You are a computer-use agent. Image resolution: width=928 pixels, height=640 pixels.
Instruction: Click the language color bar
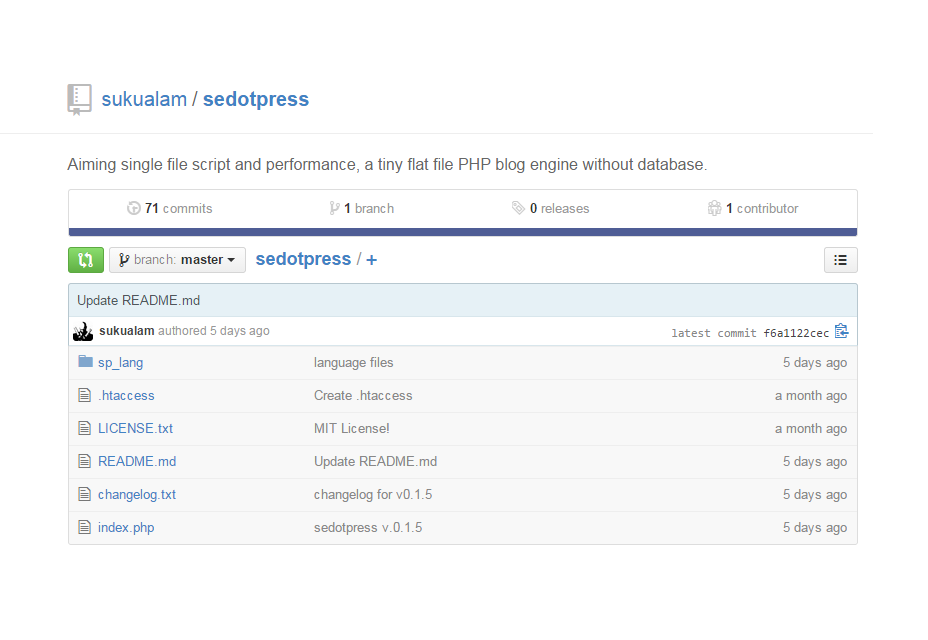pos(463,232)
